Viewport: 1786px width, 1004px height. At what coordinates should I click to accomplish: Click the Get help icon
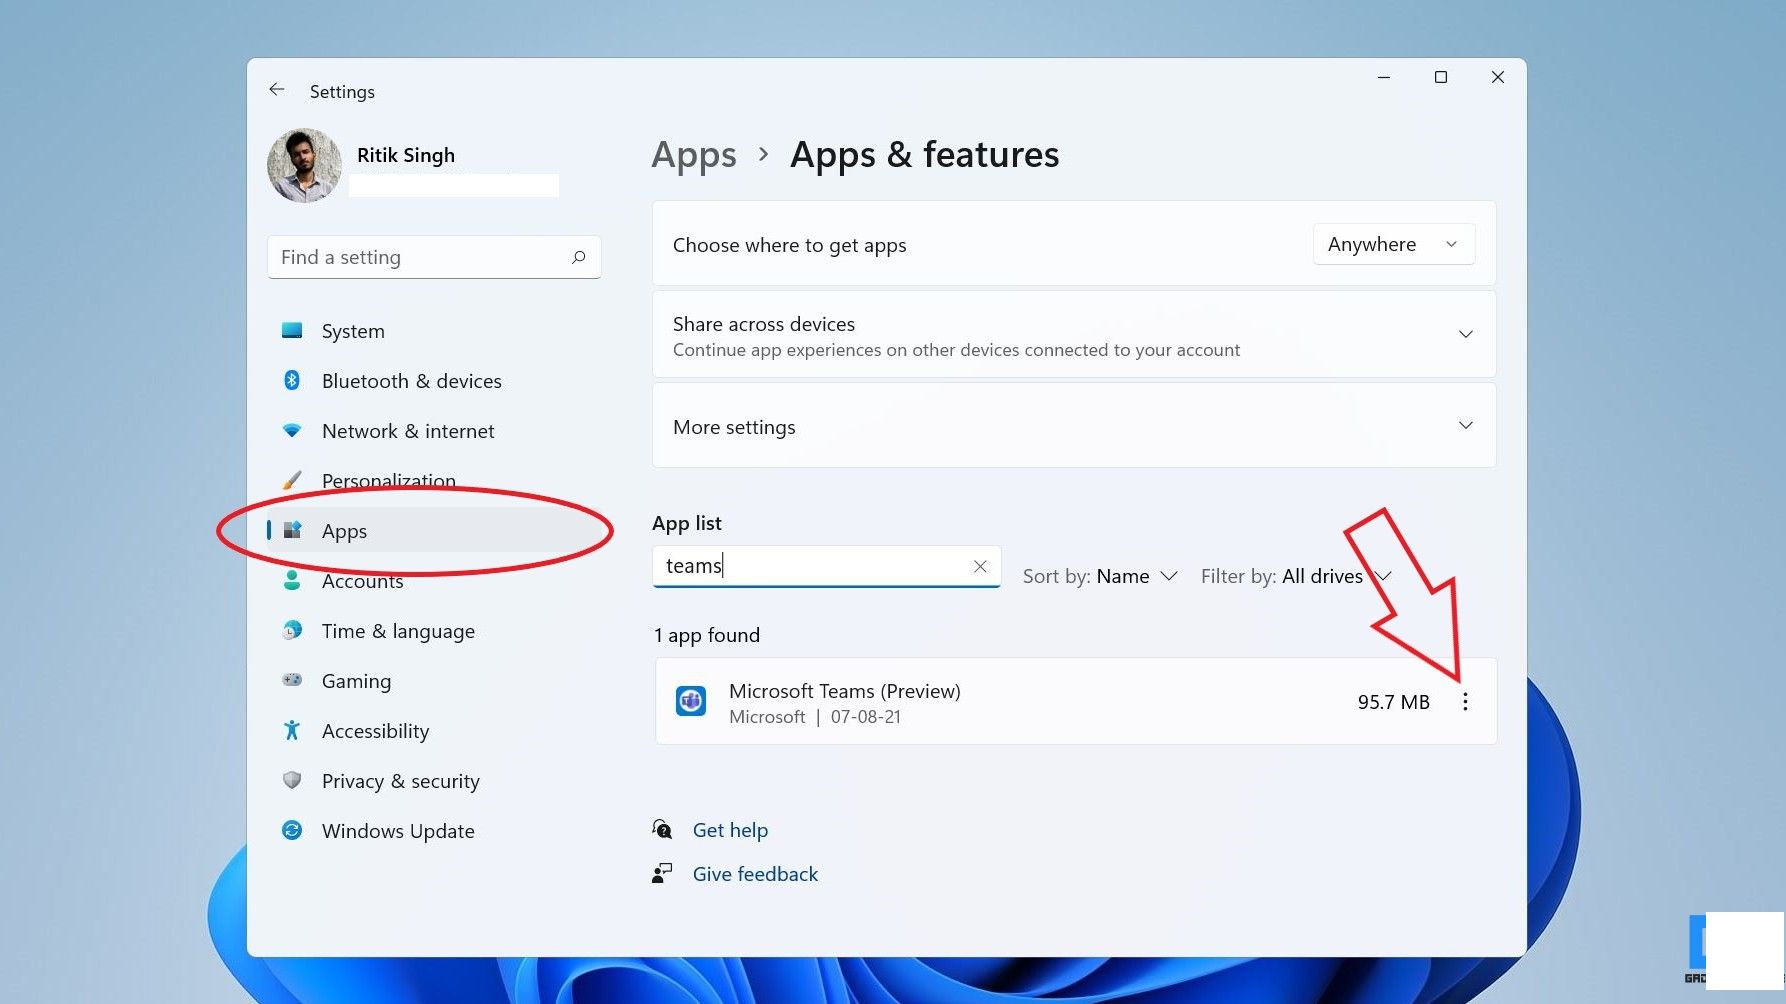[662, 829]
